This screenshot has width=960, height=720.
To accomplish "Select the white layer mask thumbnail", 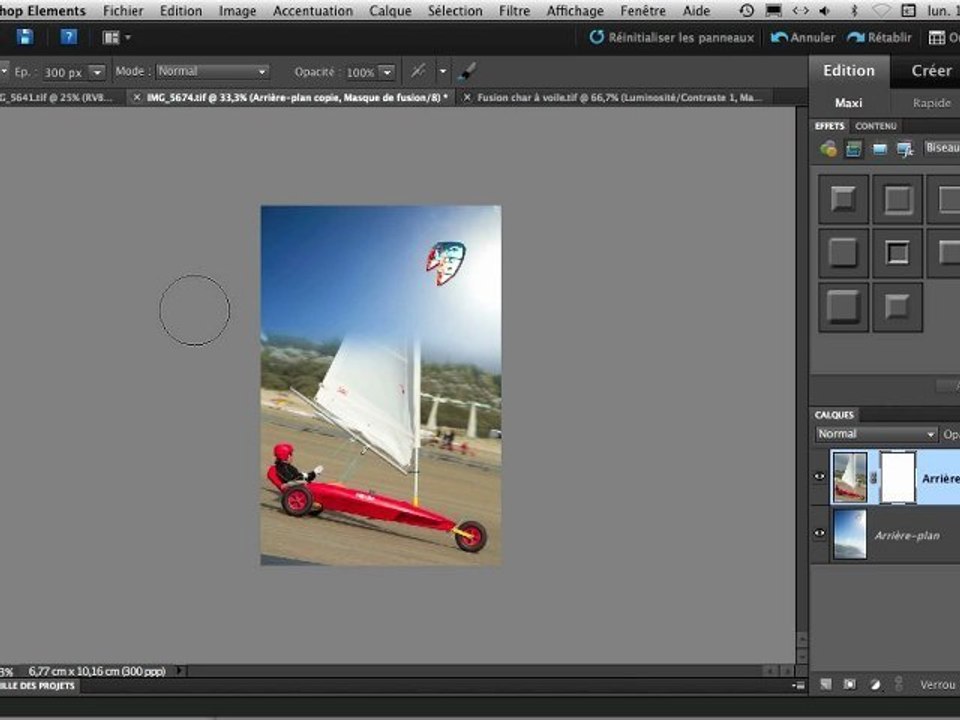I will (897, 477).
